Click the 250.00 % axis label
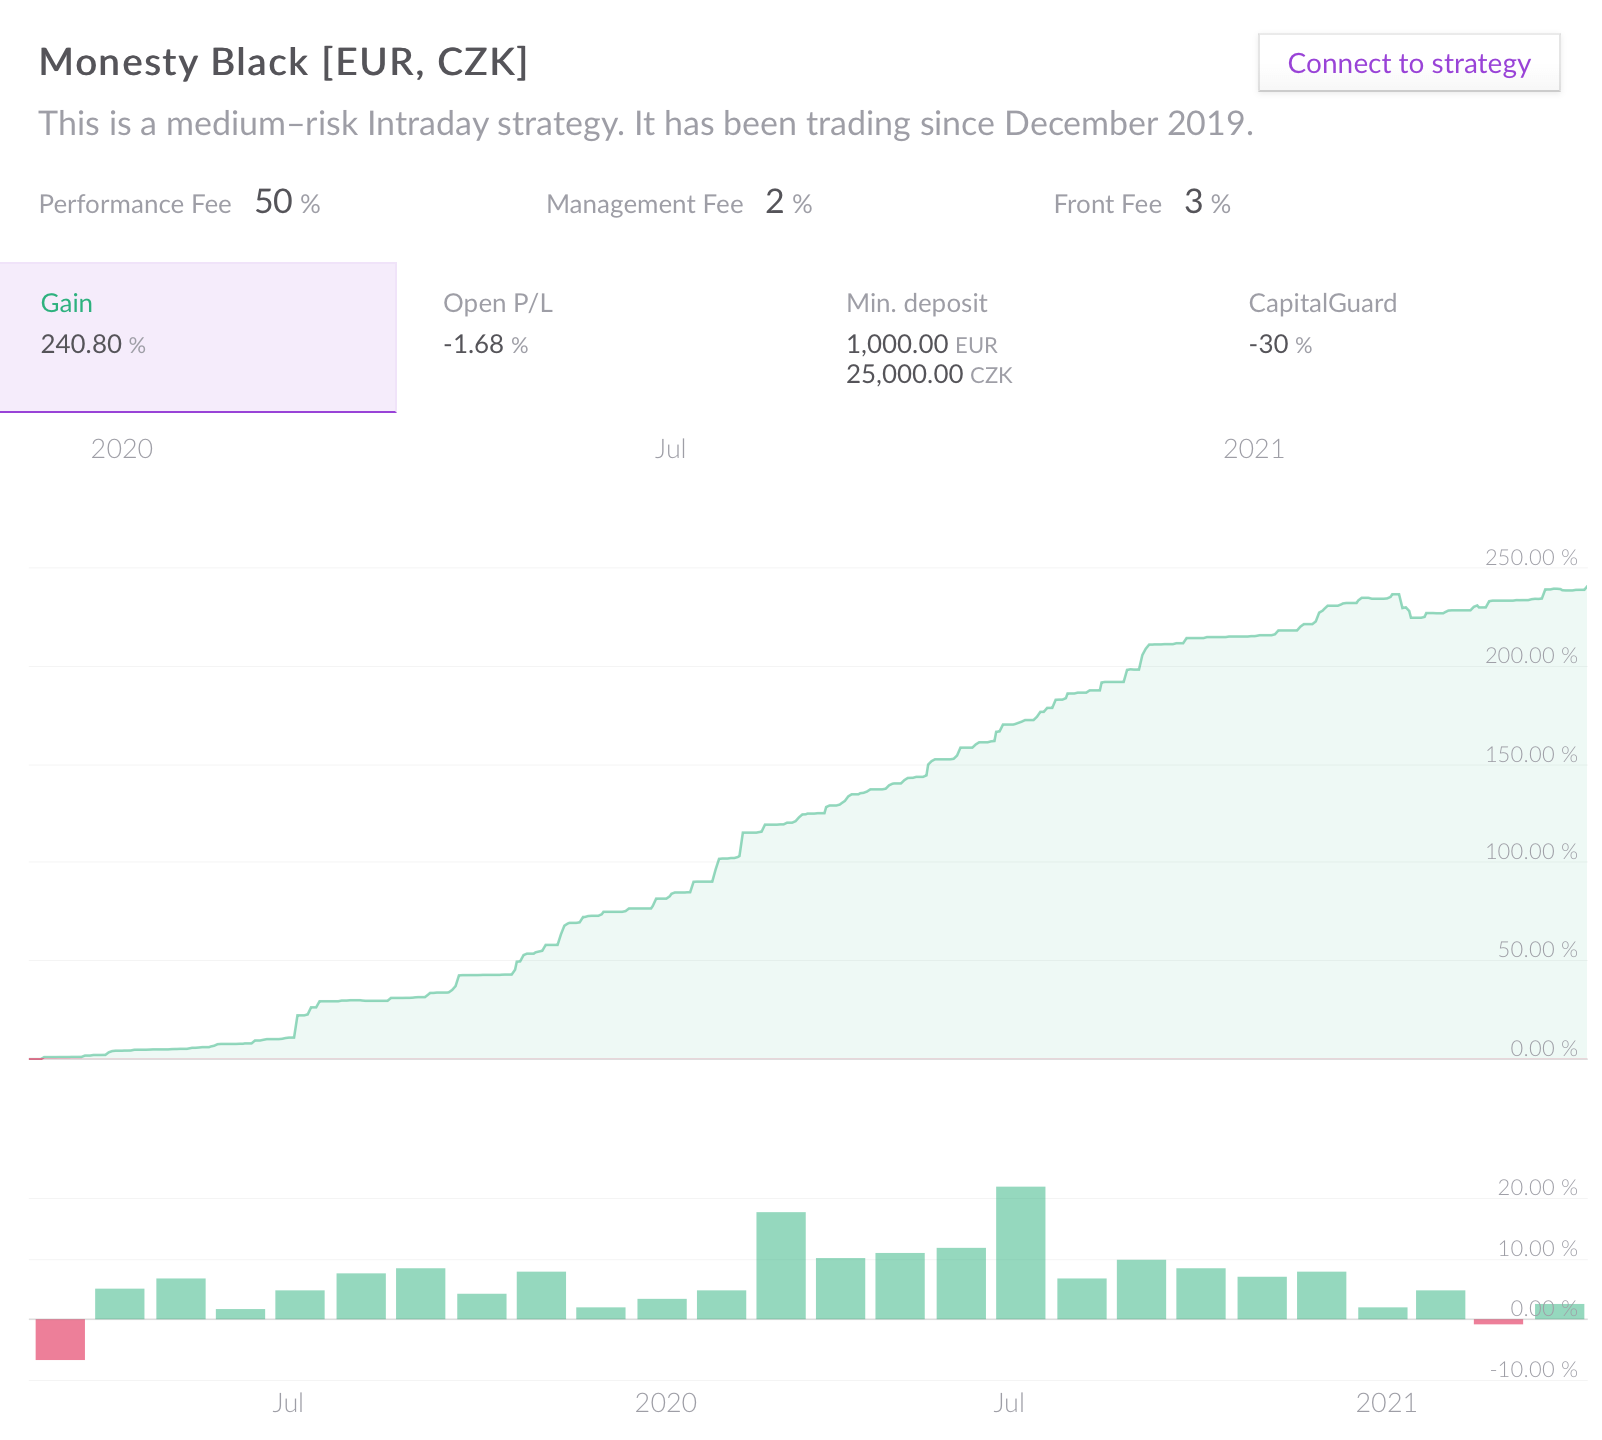 tap(1531, 558)
